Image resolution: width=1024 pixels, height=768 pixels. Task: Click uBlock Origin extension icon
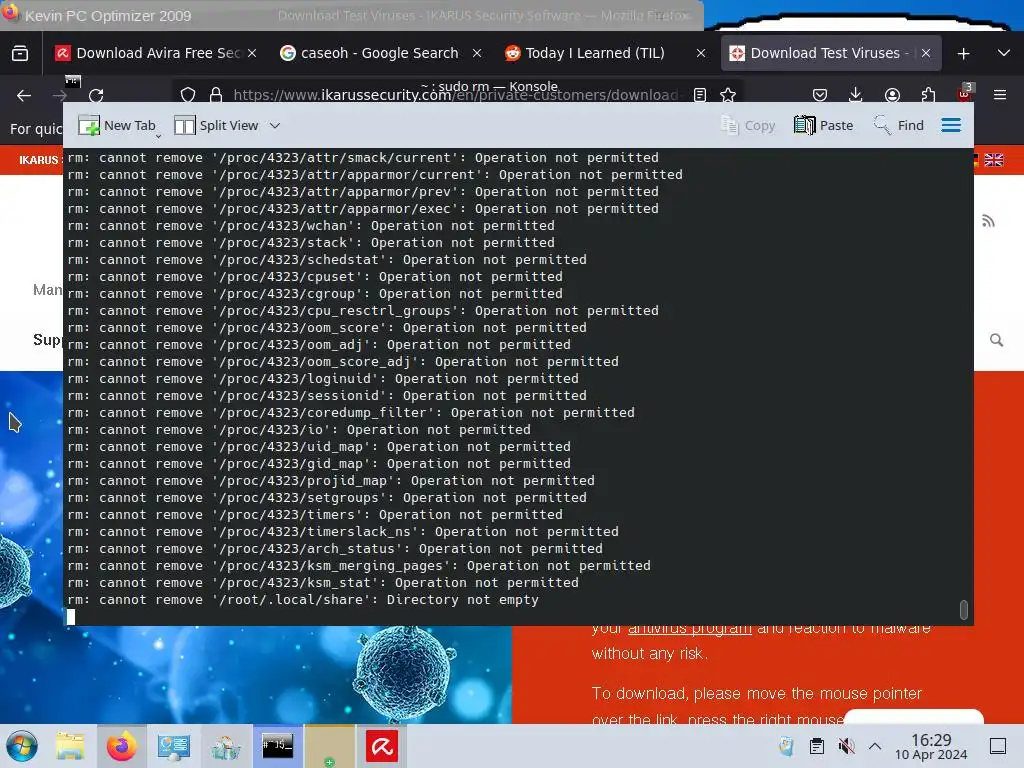click(x=965, y=93)
